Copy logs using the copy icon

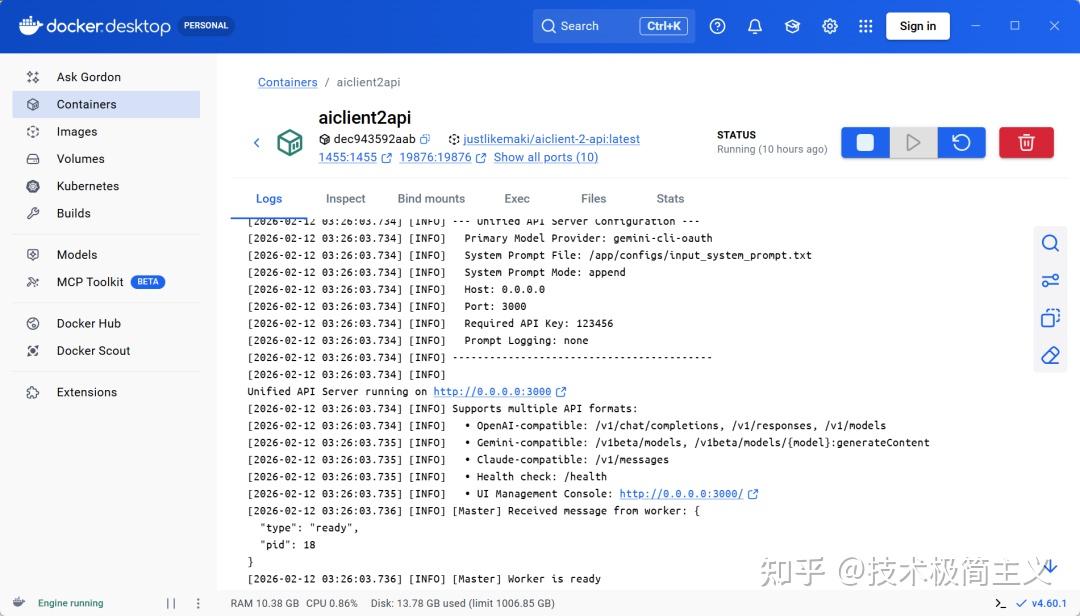click(x=1050, y=318)
